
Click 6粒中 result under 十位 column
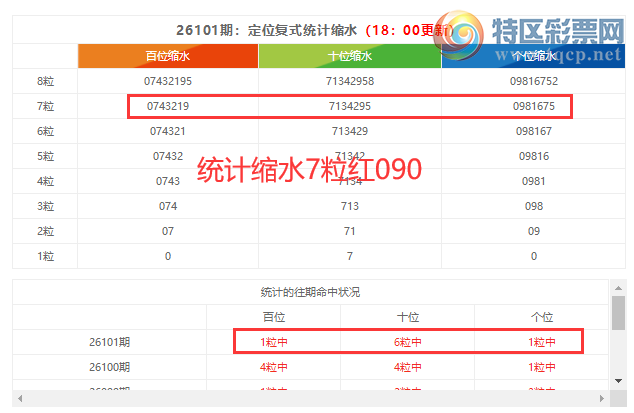click(408, 342)
